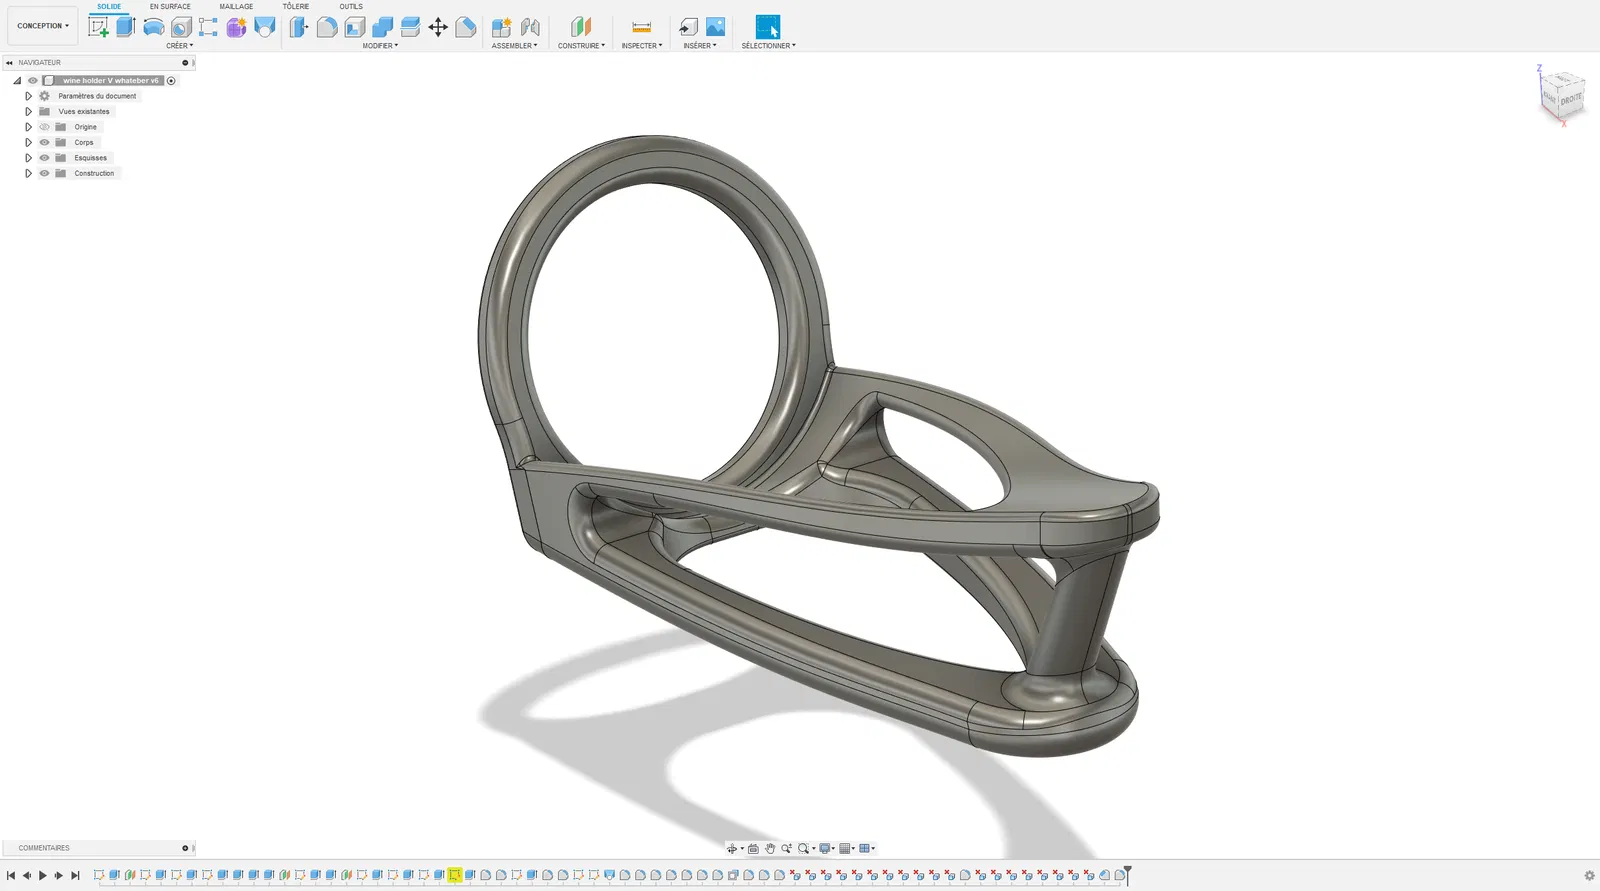
Task: Select the yellow highlighted timeline sketch feature
Action: 455,875
